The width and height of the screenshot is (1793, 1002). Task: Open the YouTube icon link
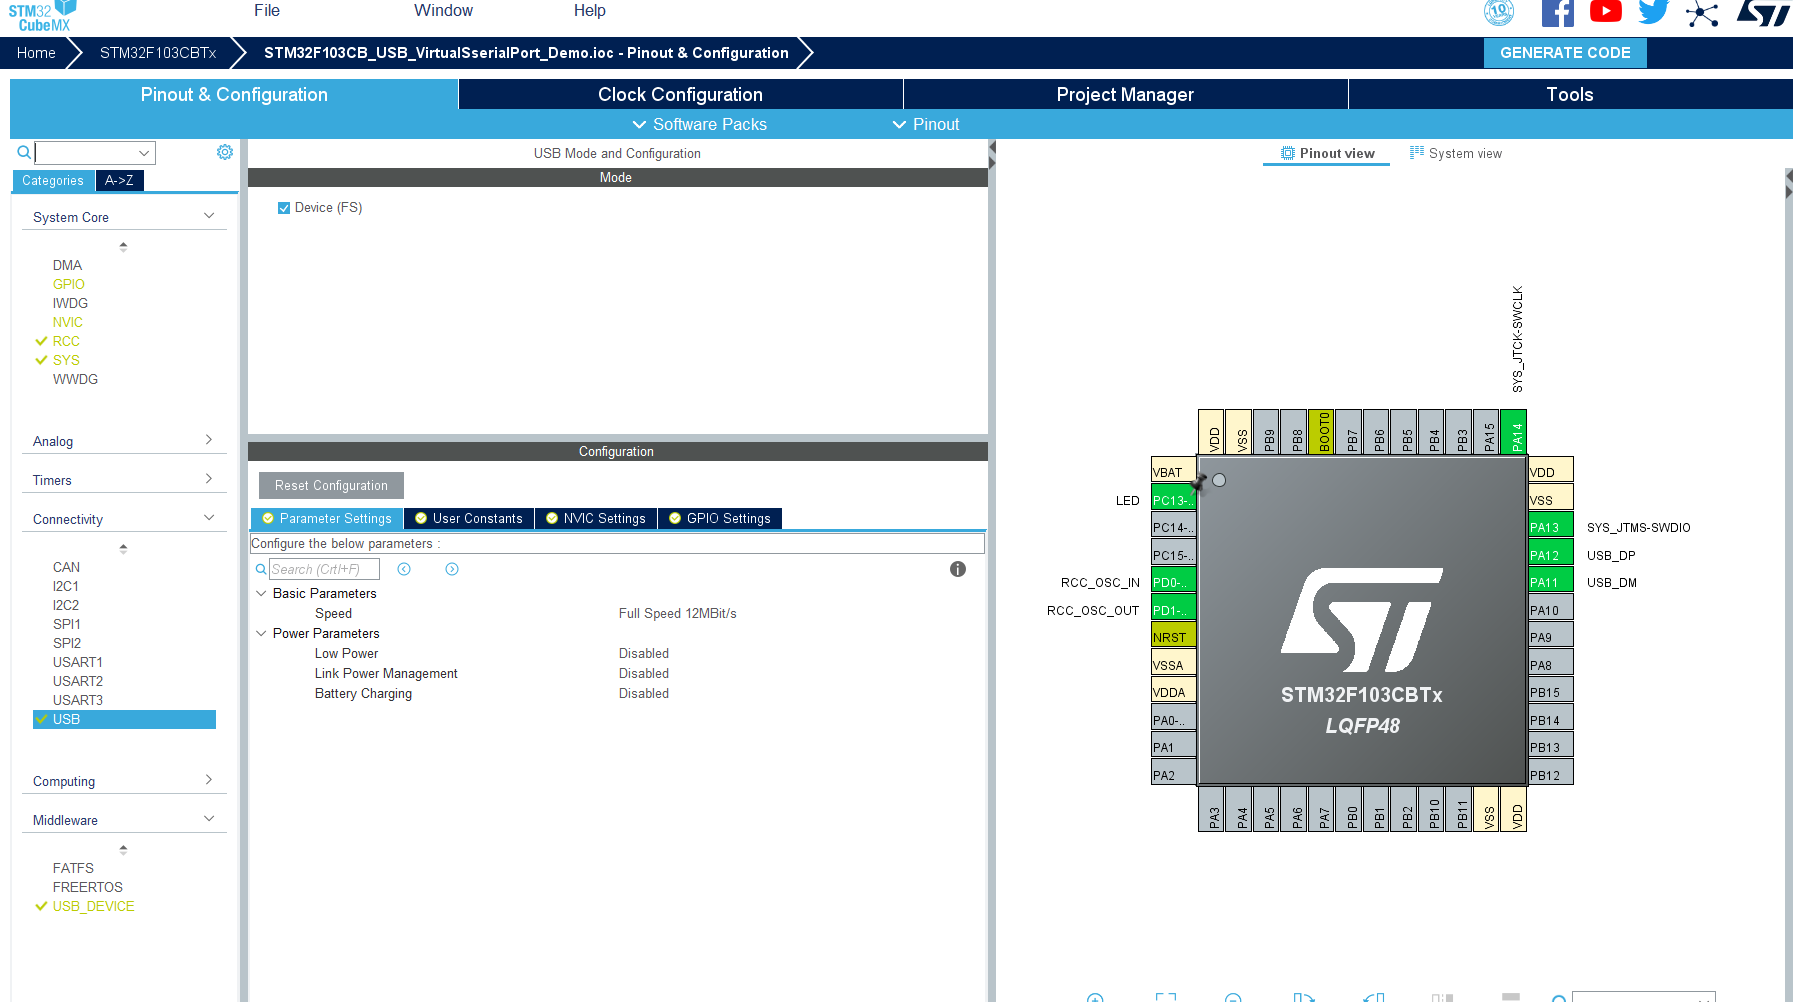pyautogui.click(x=1605, y=12)
